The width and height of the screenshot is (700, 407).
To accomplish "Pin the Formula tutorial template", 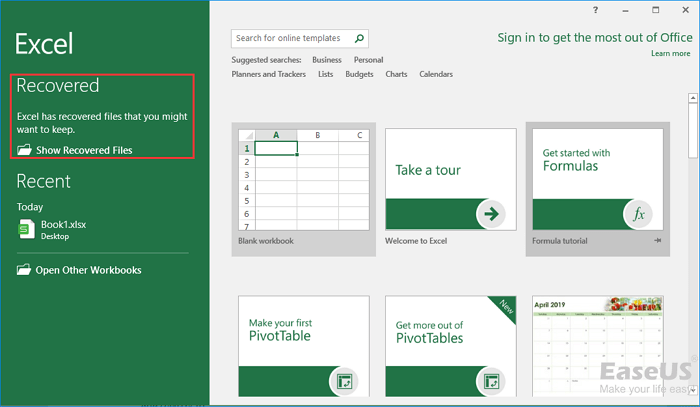I will click(x=658, y=242).
